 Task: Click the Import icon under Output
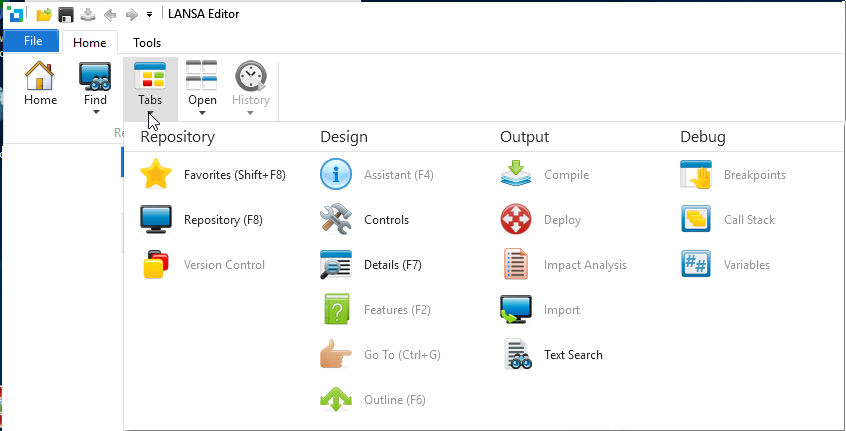coord(516,310)
